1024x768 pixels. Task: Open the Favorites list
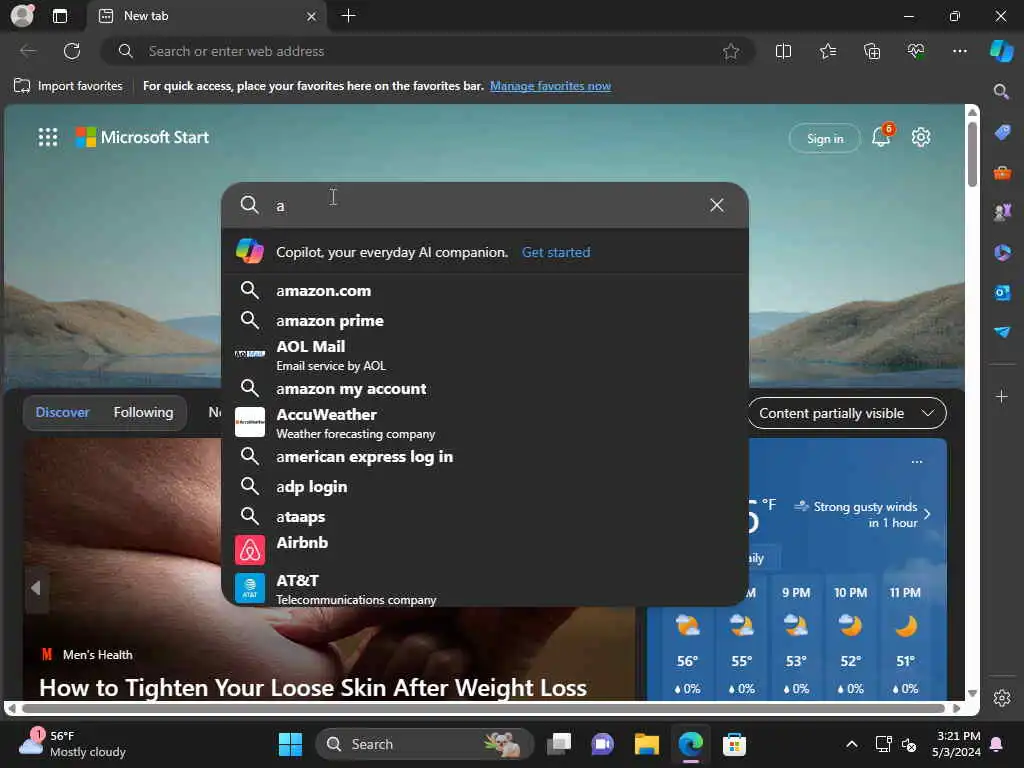pos(827,51)
